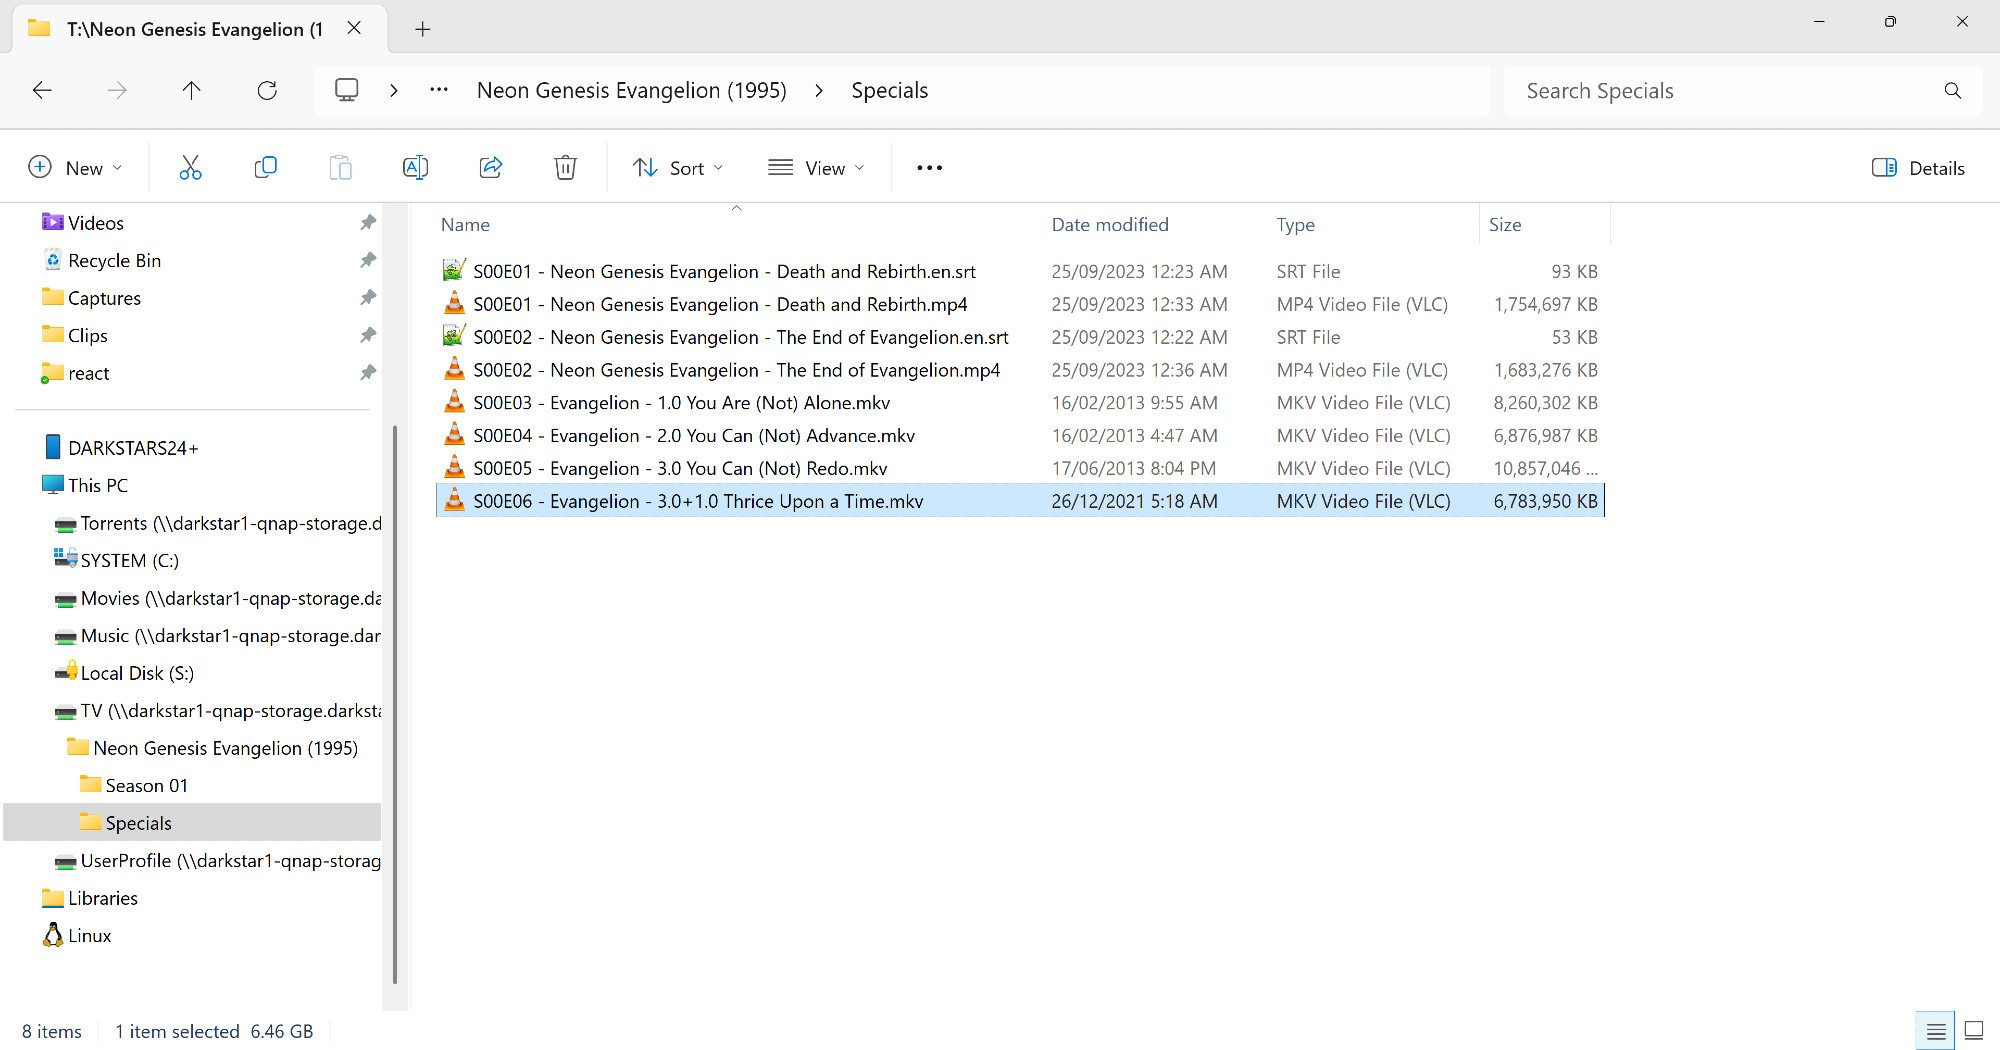Screen dimensions: 2000x1050
Task: Click the Copy icon in toolbar
Action: pyautogui.click(x=265, y=168)
